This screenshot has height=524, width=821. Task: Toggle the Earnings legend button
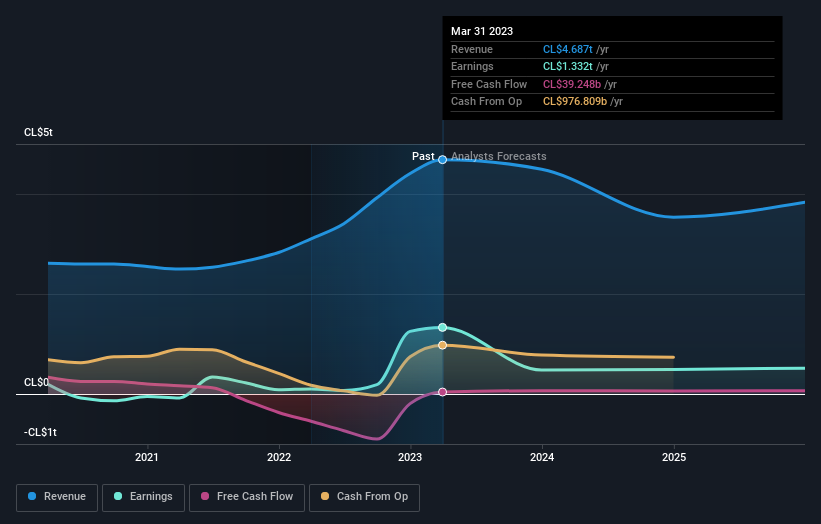click(x=143, y=497)
